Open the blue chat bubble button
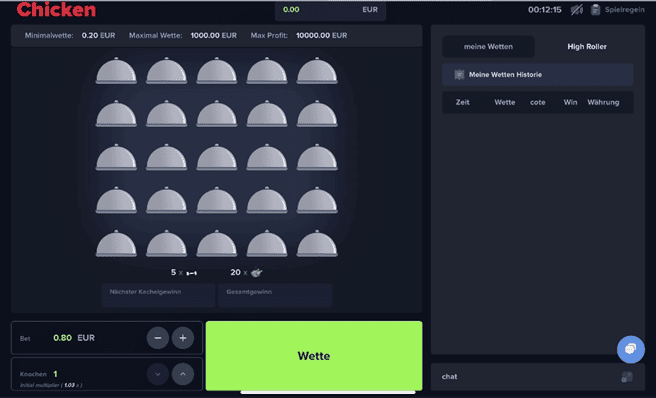Viewport: 656px width, 398px height. [630, 349]
